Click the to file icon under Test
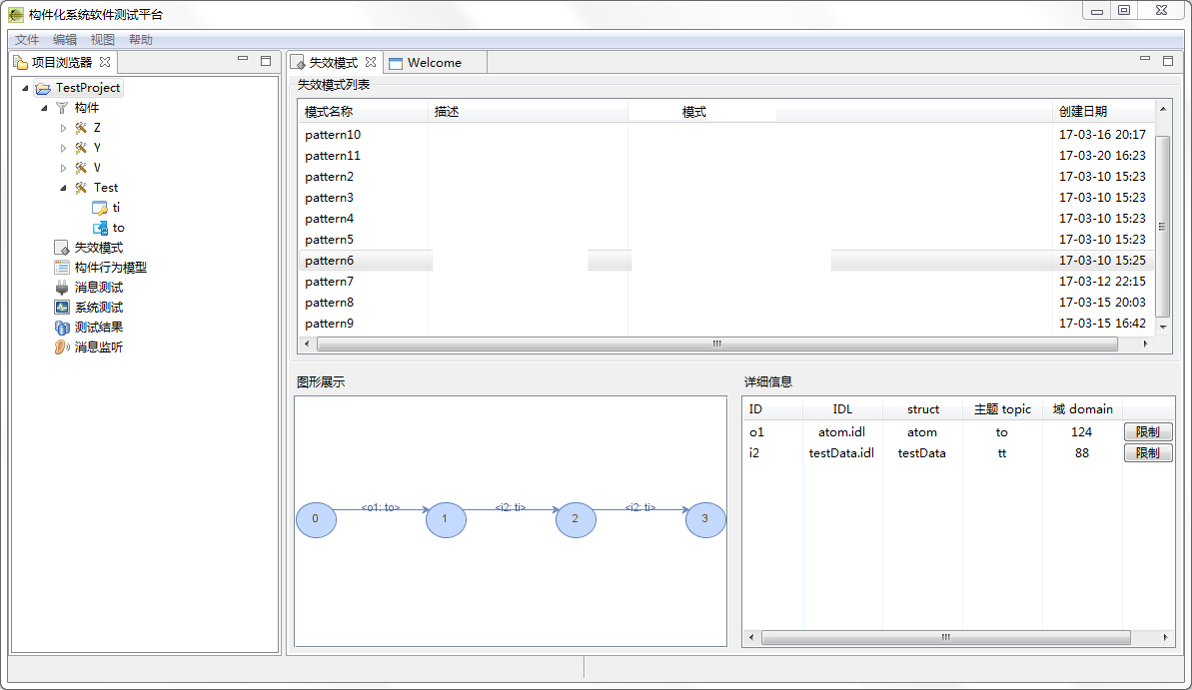The image size is (1192, 690). [99, 228]
